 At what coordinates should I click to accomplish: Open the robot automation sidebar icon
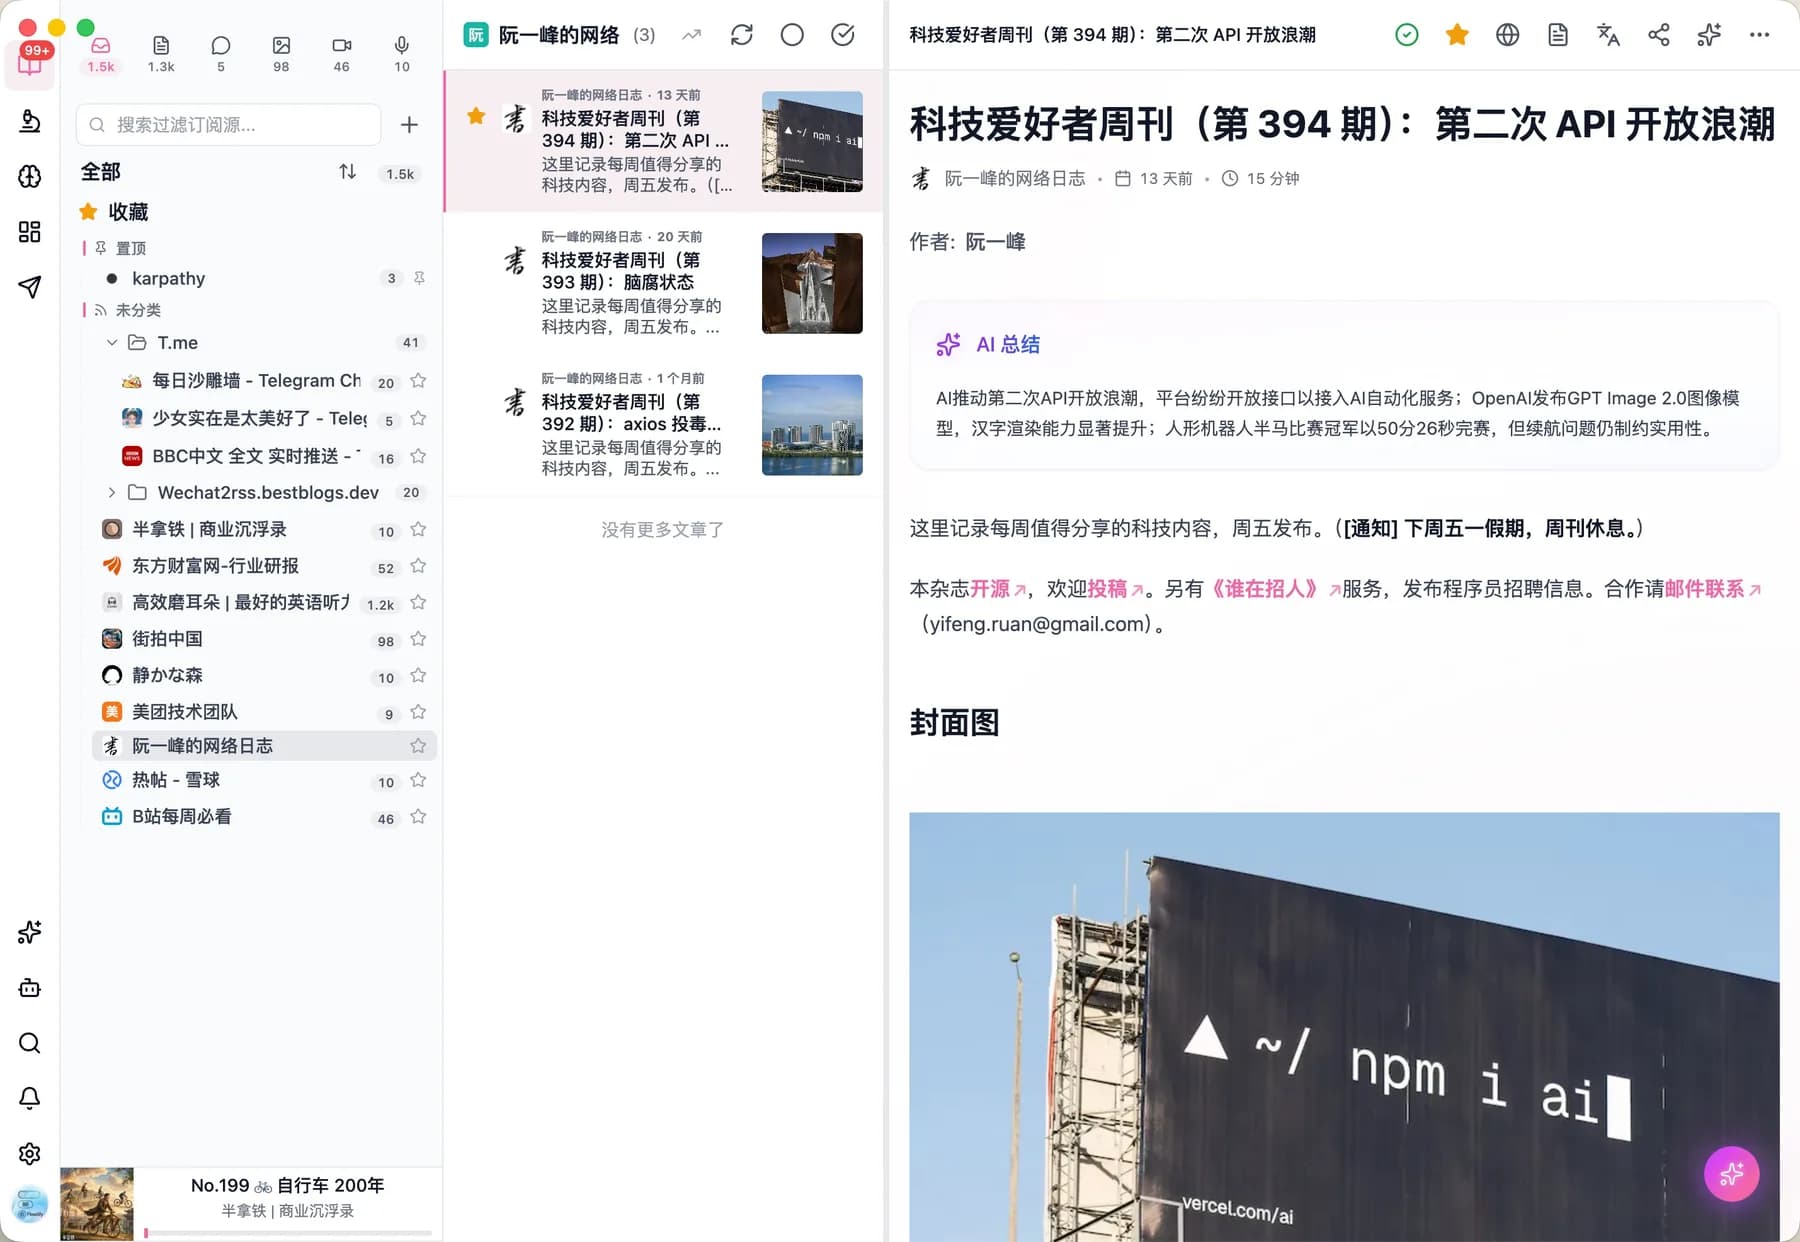(x=30, y=988)
